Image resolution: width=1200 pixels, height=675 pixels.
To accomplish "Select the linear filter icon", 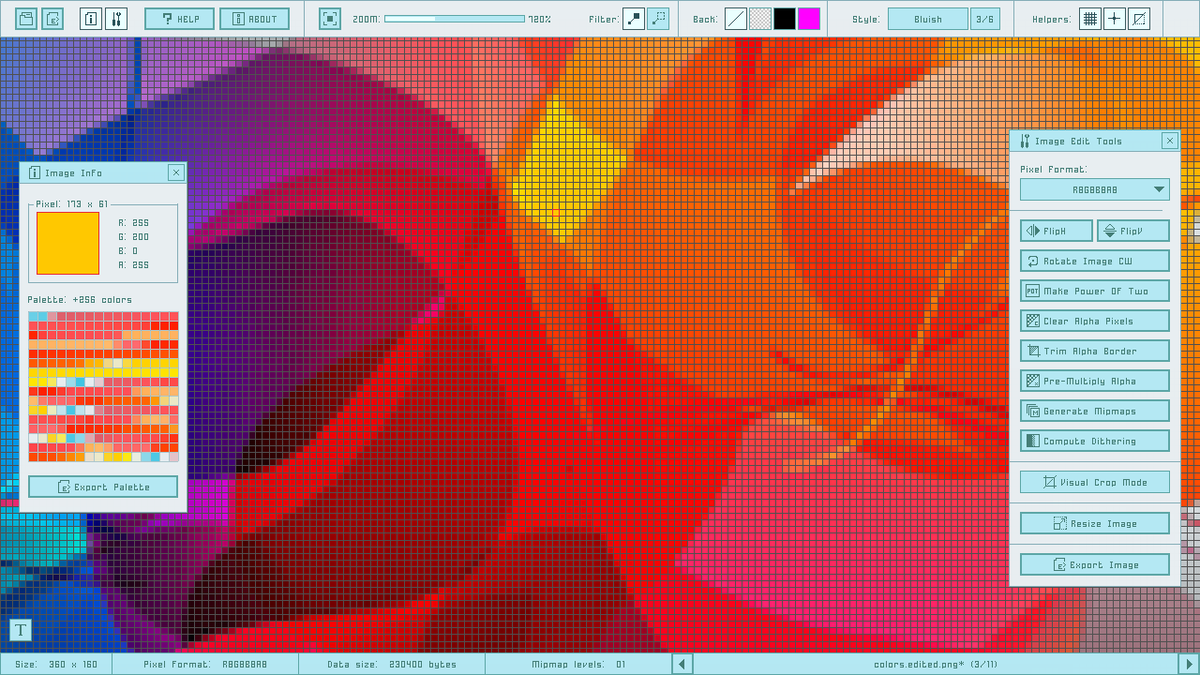I will (x=658, y=18).
